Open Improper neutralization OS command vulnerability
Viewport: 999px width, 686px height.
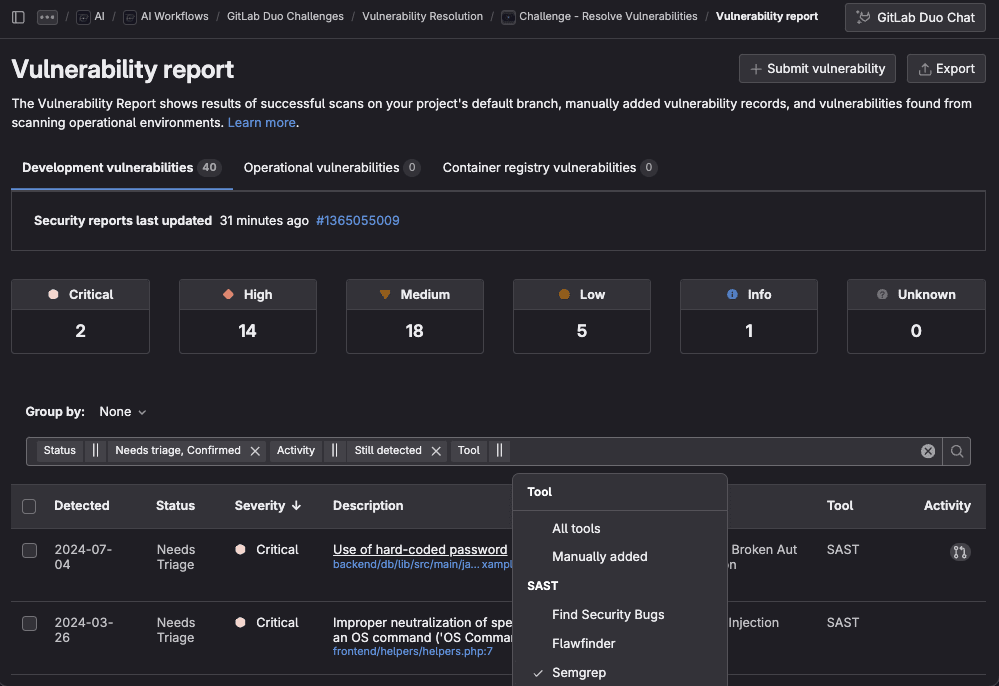[x=422, y=630]
